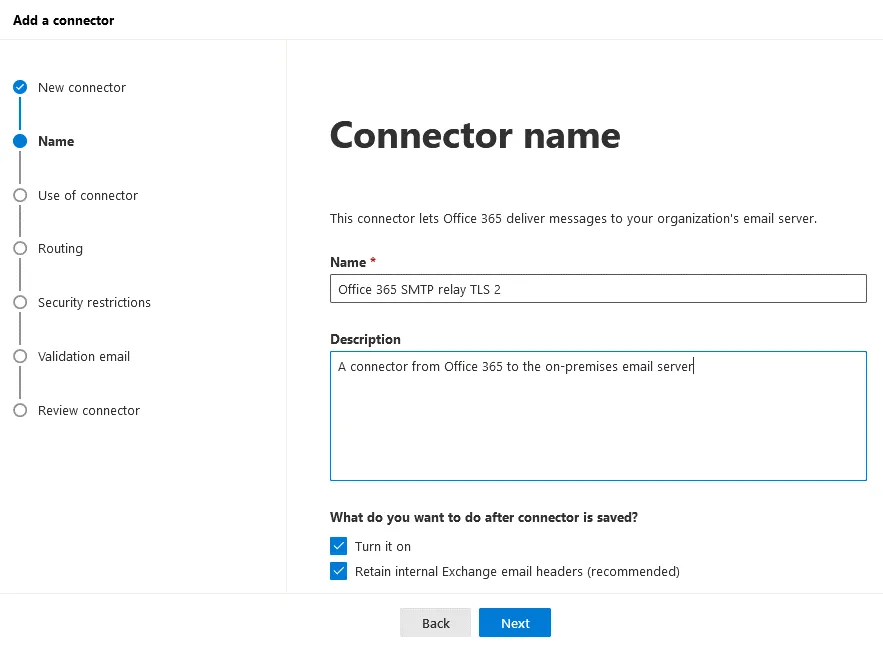Image resolution: width=883 pixels, height=650 pixels.
Task: Open the Review connector step label
Action: 89,410
